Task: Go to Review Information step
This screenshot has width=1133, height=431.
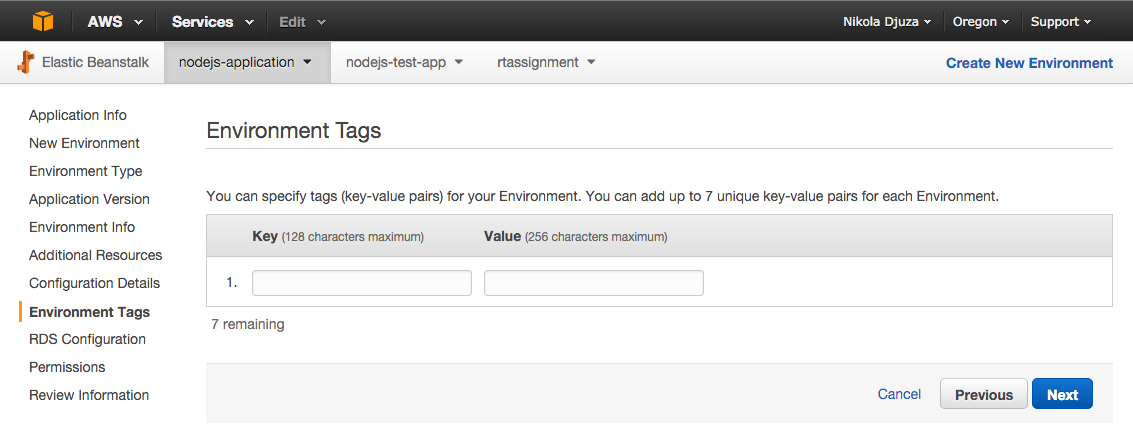Action: click(x=89, y=396)
